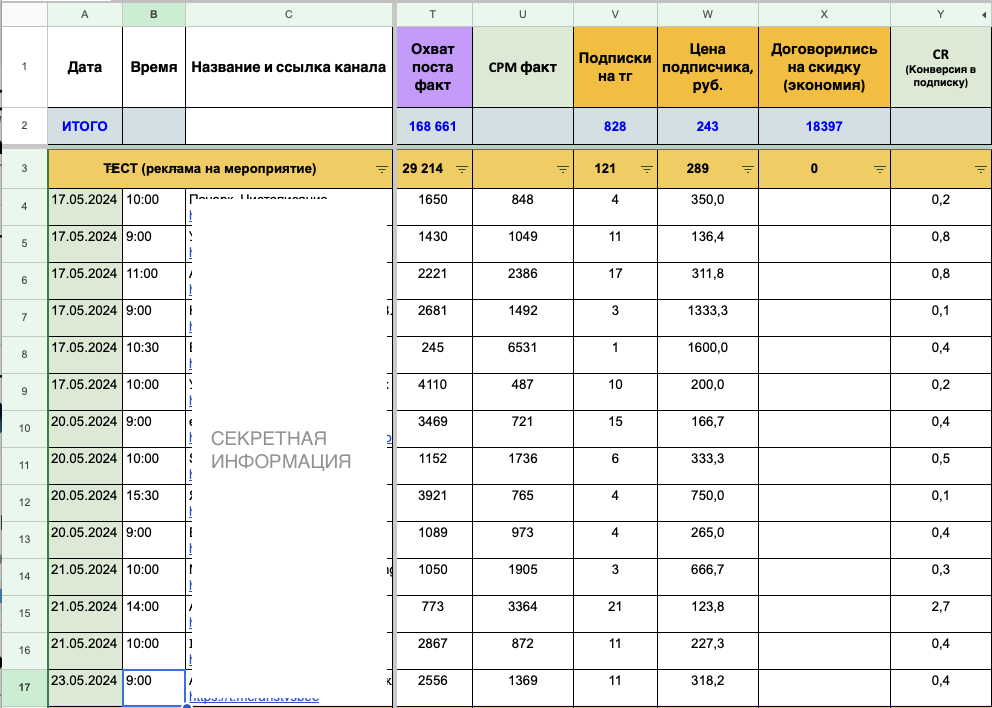Image resolution: width=992 pixels, height=708 pixels.
Task: Select column X header
Action: (x=824, y=14)
